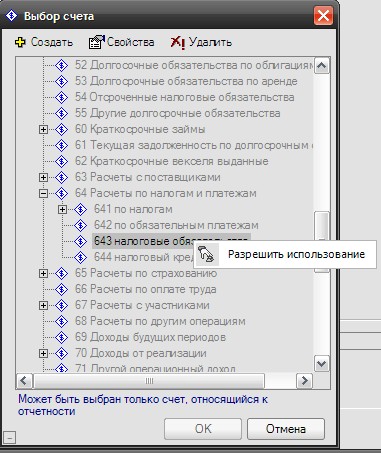
Task: Click the account icon for 64 Расчеты по налогам
Action: 61,193
